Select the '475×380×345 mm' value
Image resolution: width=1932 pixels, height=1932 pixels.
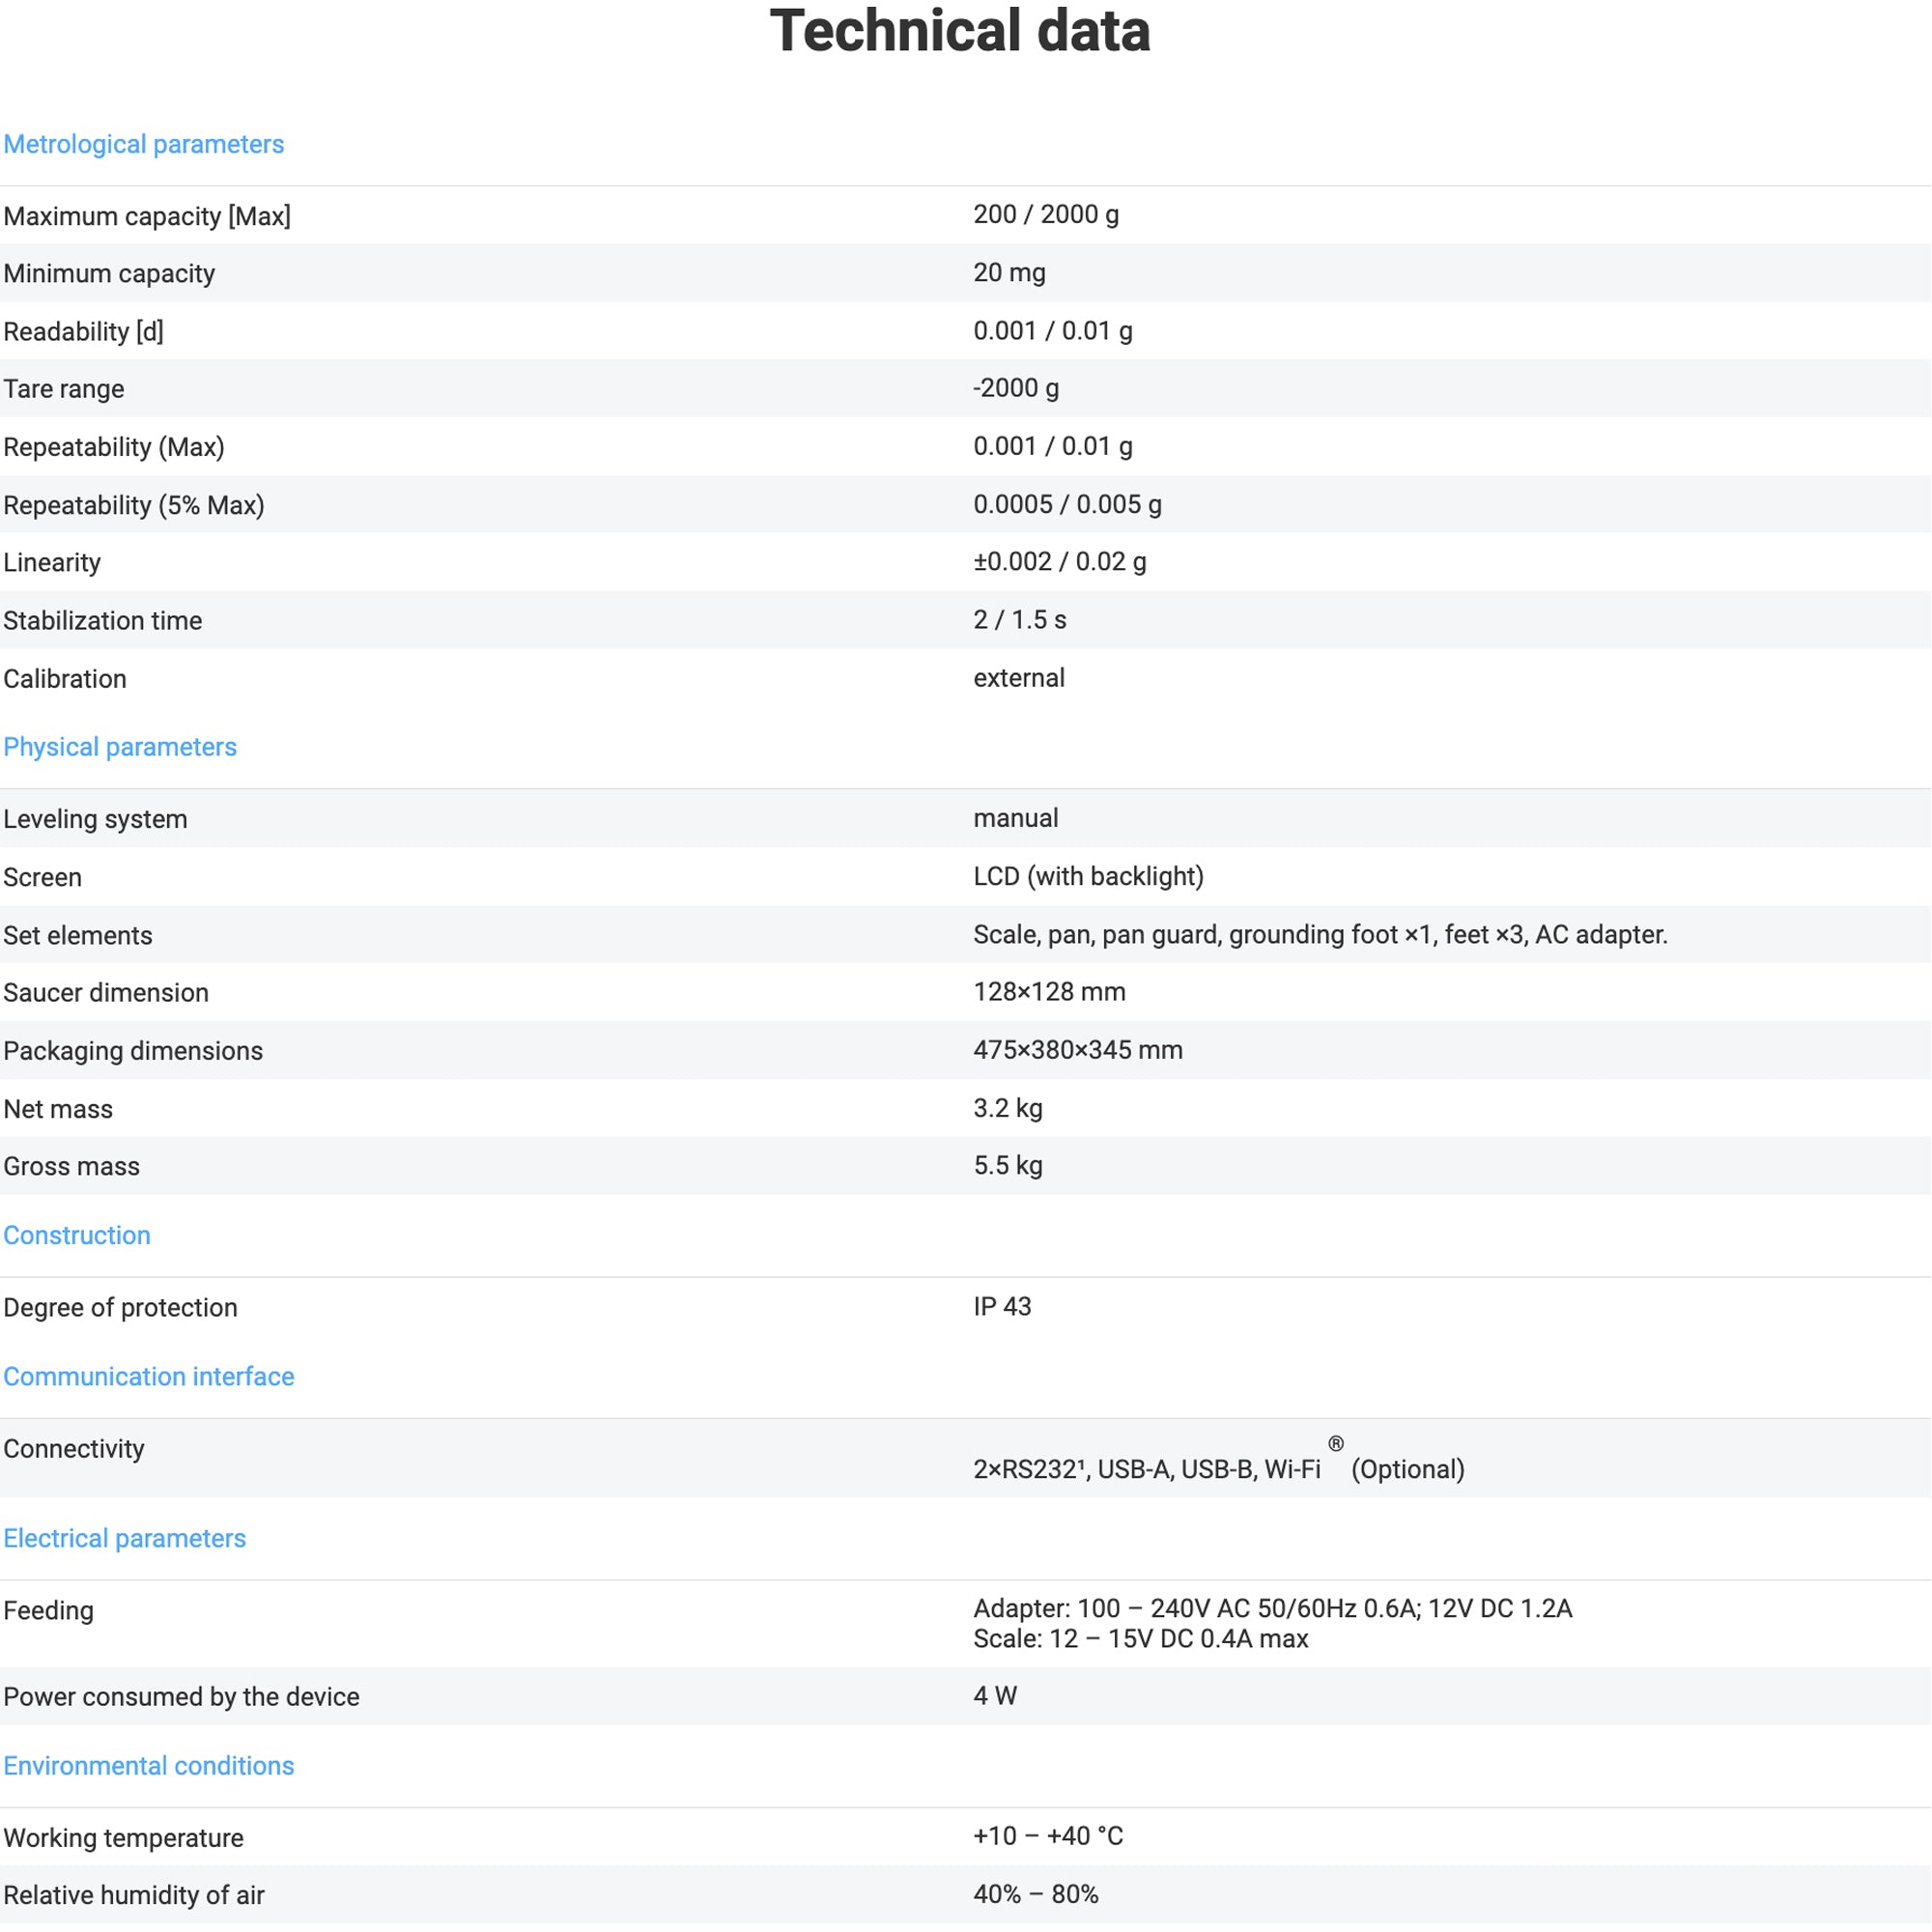tap(1078, 1050)
